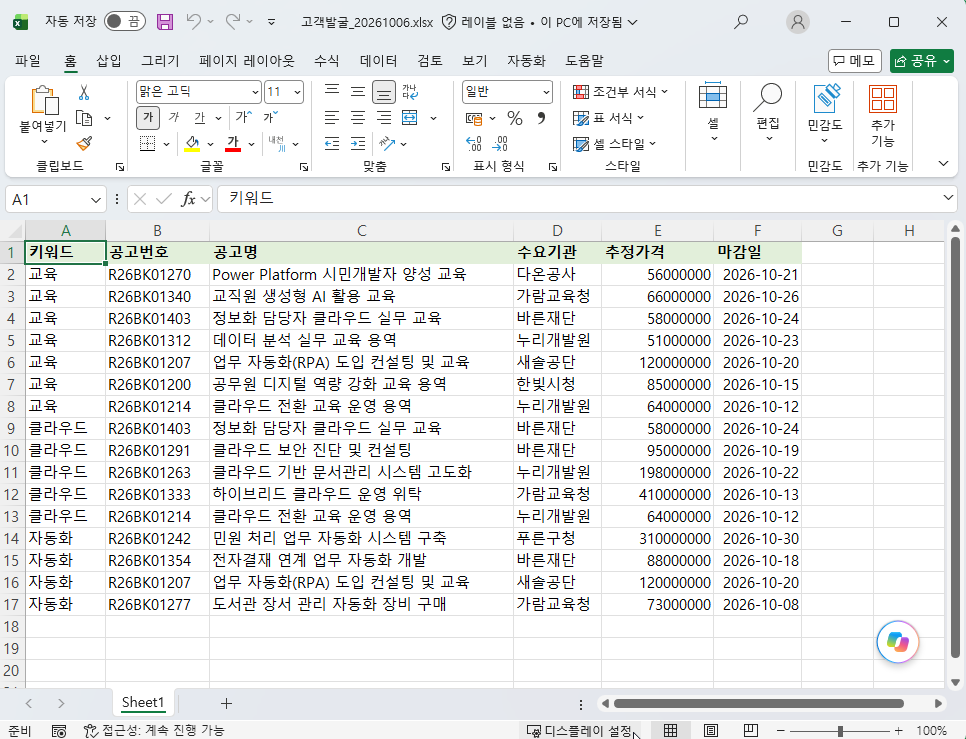Toggle underline 간 formatting
Viewport: 966px width, 739px height.
pos(200,117)
